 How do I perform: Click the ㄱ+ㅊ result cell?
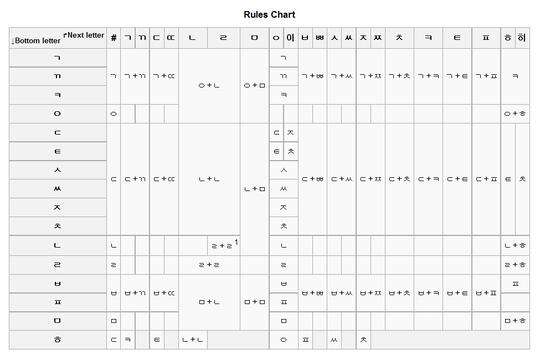[399, 76]
